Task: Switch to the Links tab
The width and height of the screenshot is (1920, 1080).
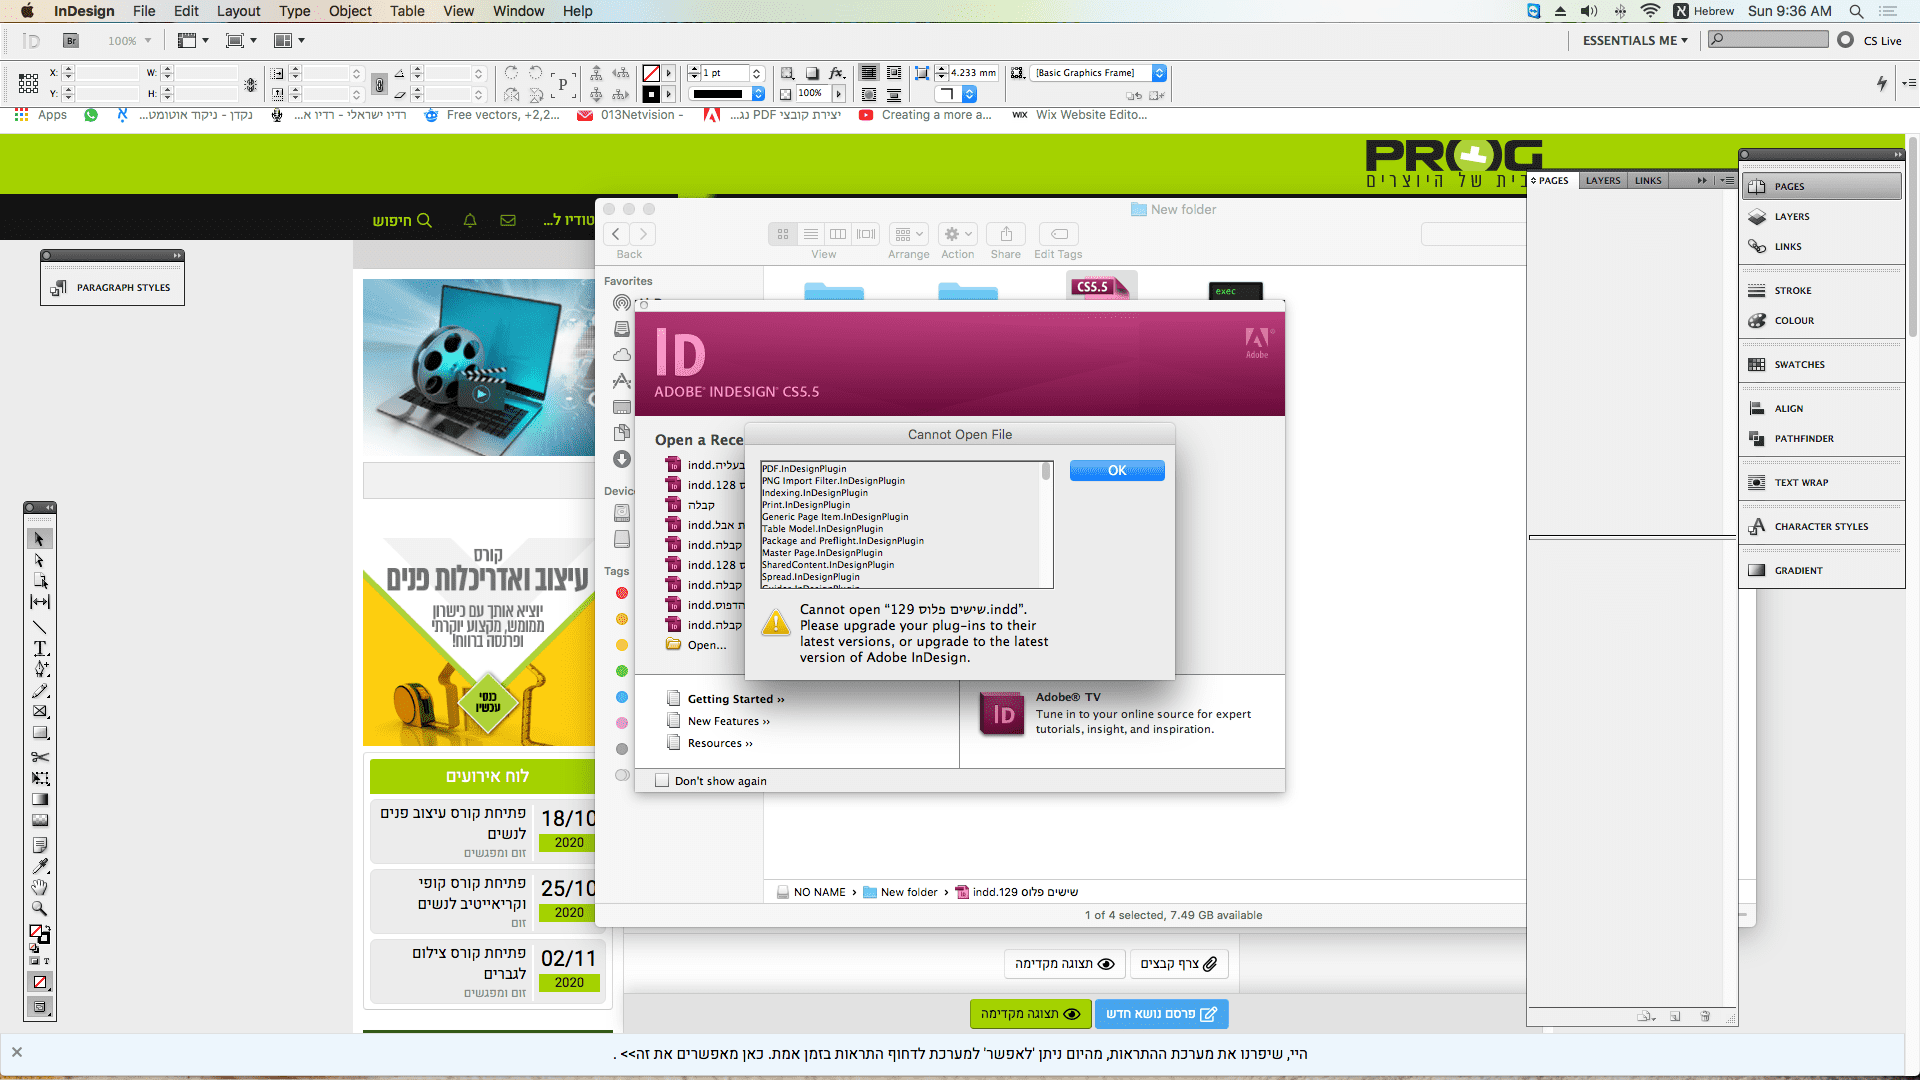Action: tap(1648, 181)
